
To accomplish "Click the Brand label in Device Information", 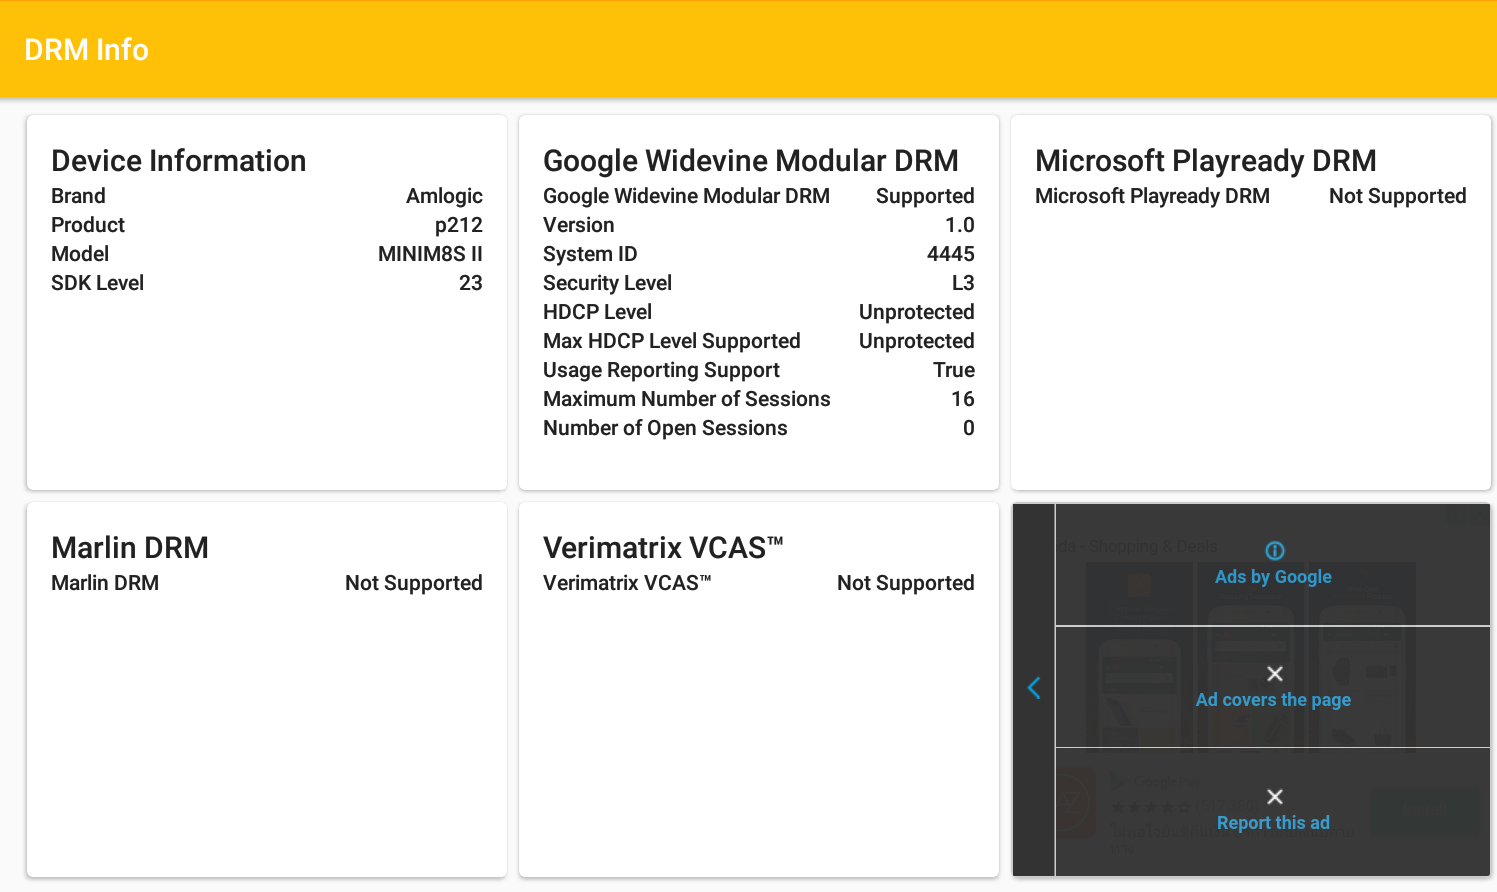I will [78, 196].
